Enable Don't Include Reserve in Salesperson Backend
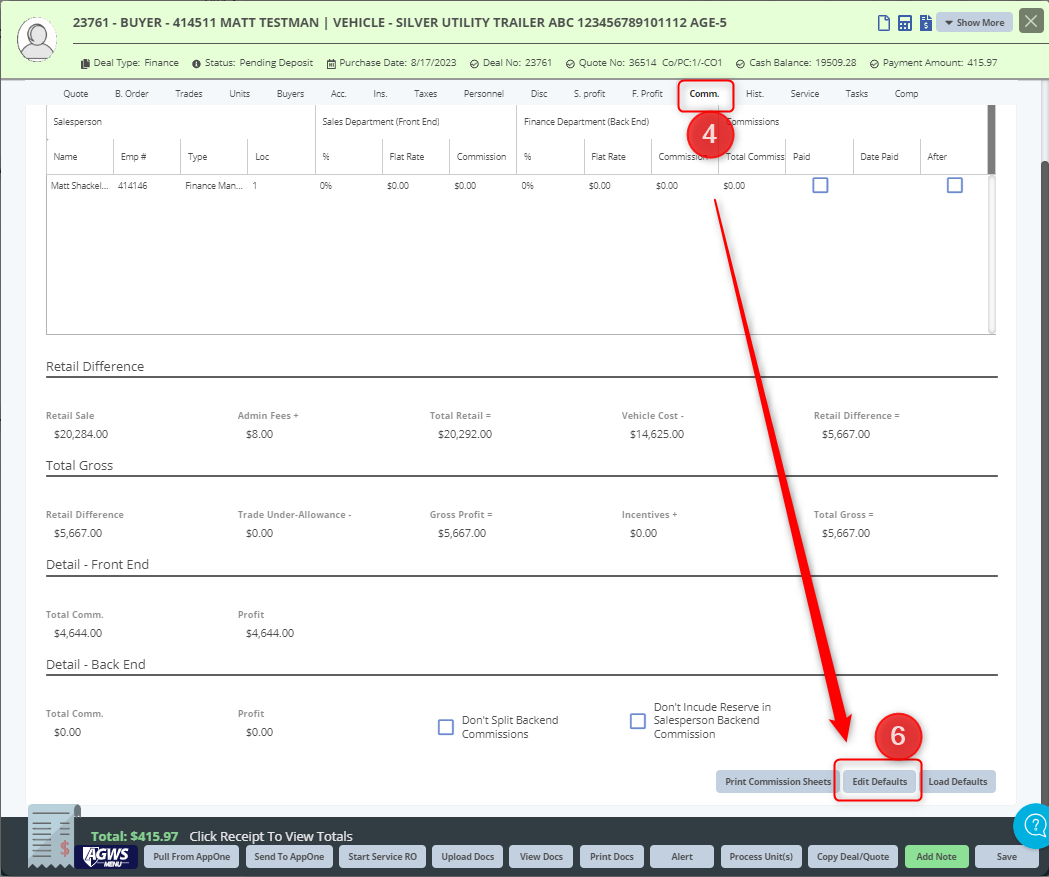The image size is (1049, 877). coord(638,721)
